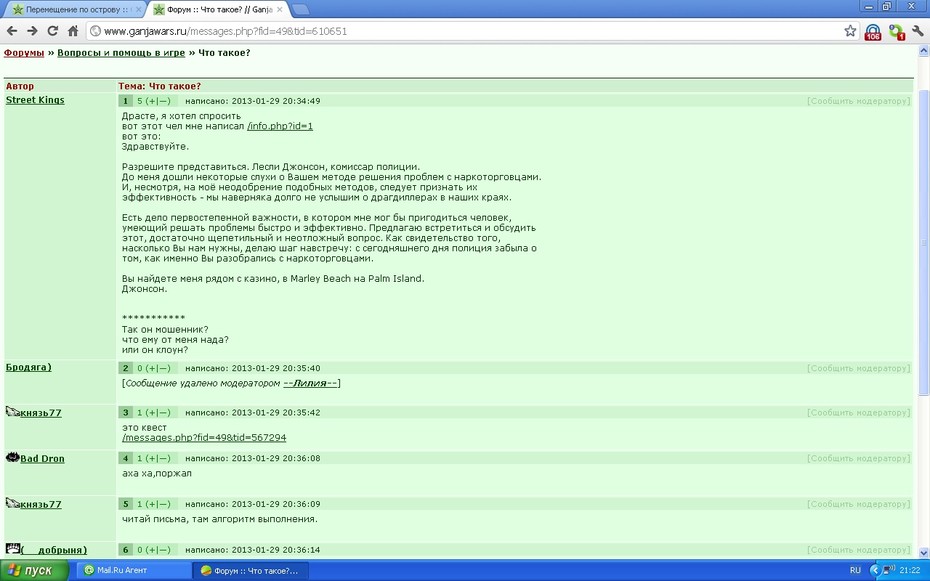Click the browser forward arrow
The width and height of the screenshot is (930, 581).
pos(32,31)
